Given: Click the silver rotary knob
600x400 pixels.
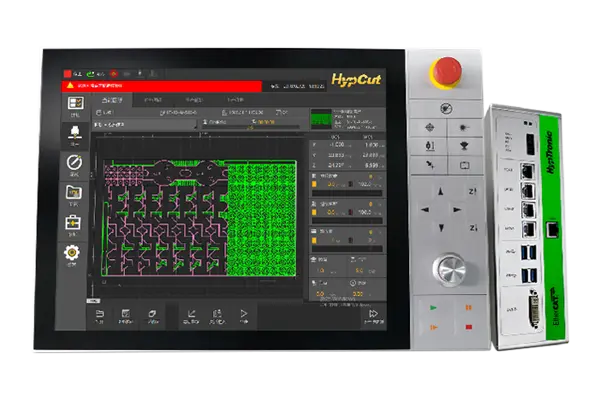Looking at the screenshot, I should [x=450, y=269].
